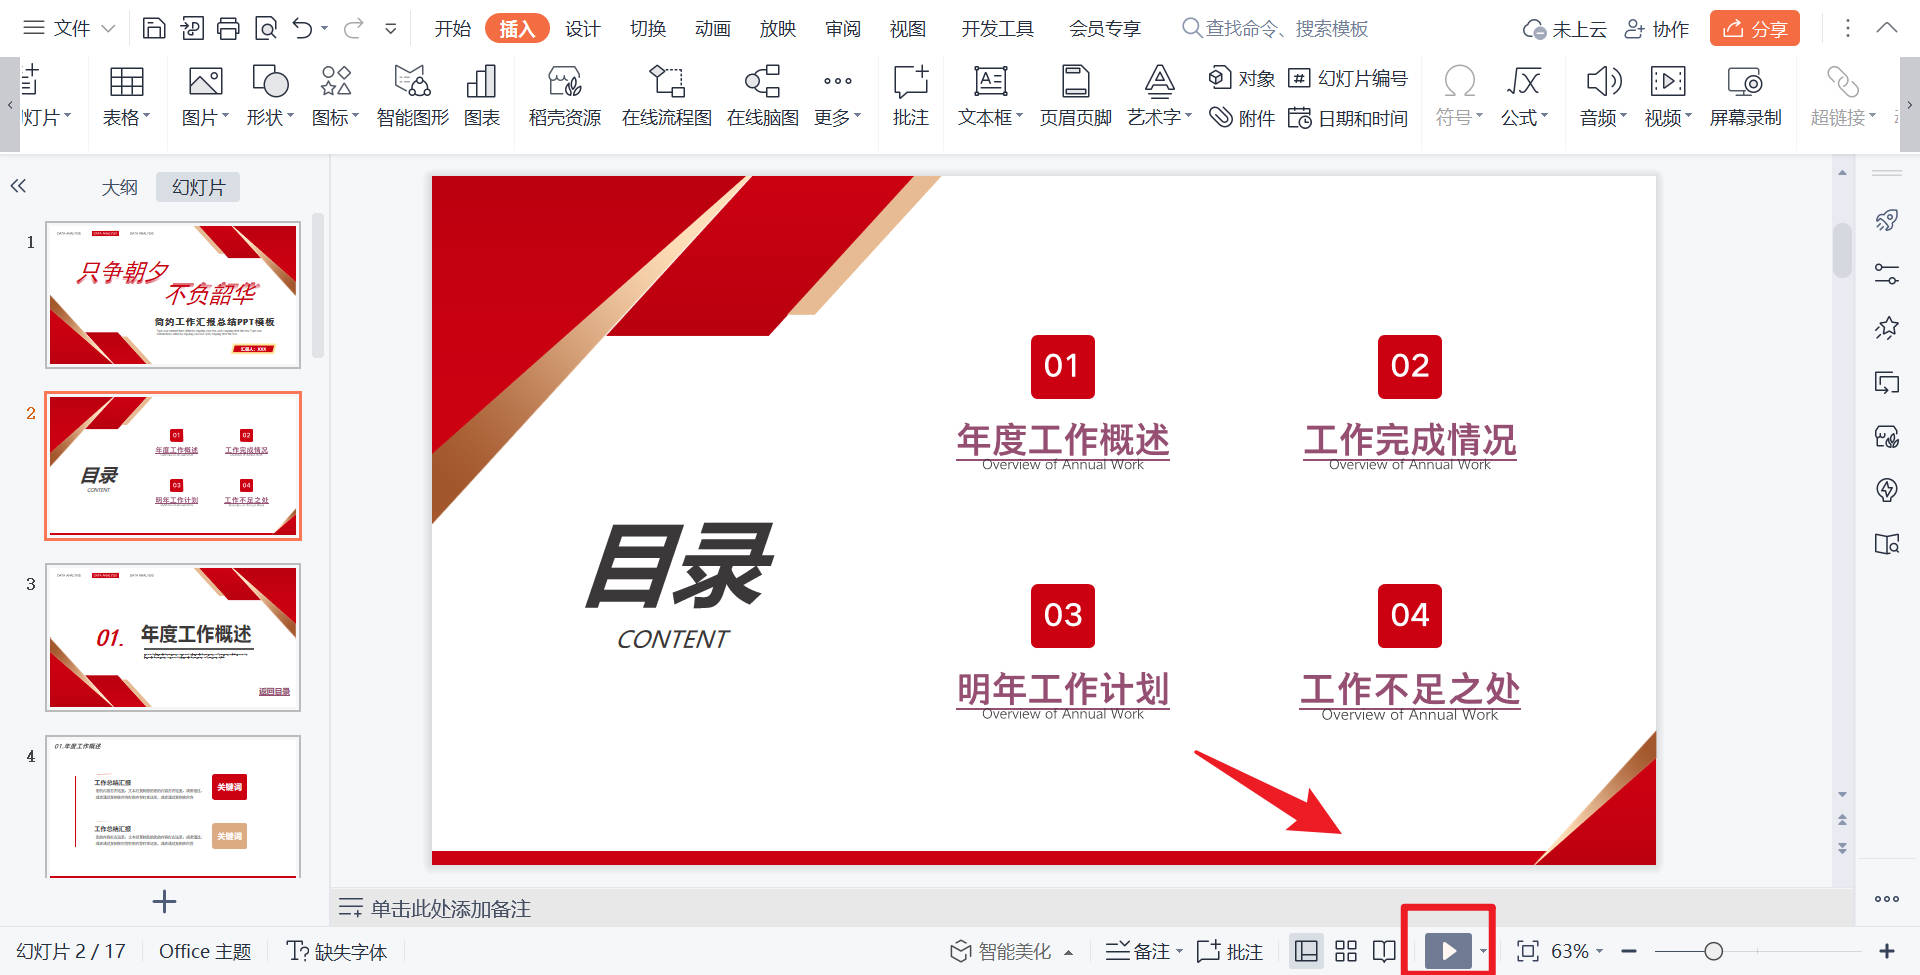Click the zoom slider handle

[x=1713, y=951]
